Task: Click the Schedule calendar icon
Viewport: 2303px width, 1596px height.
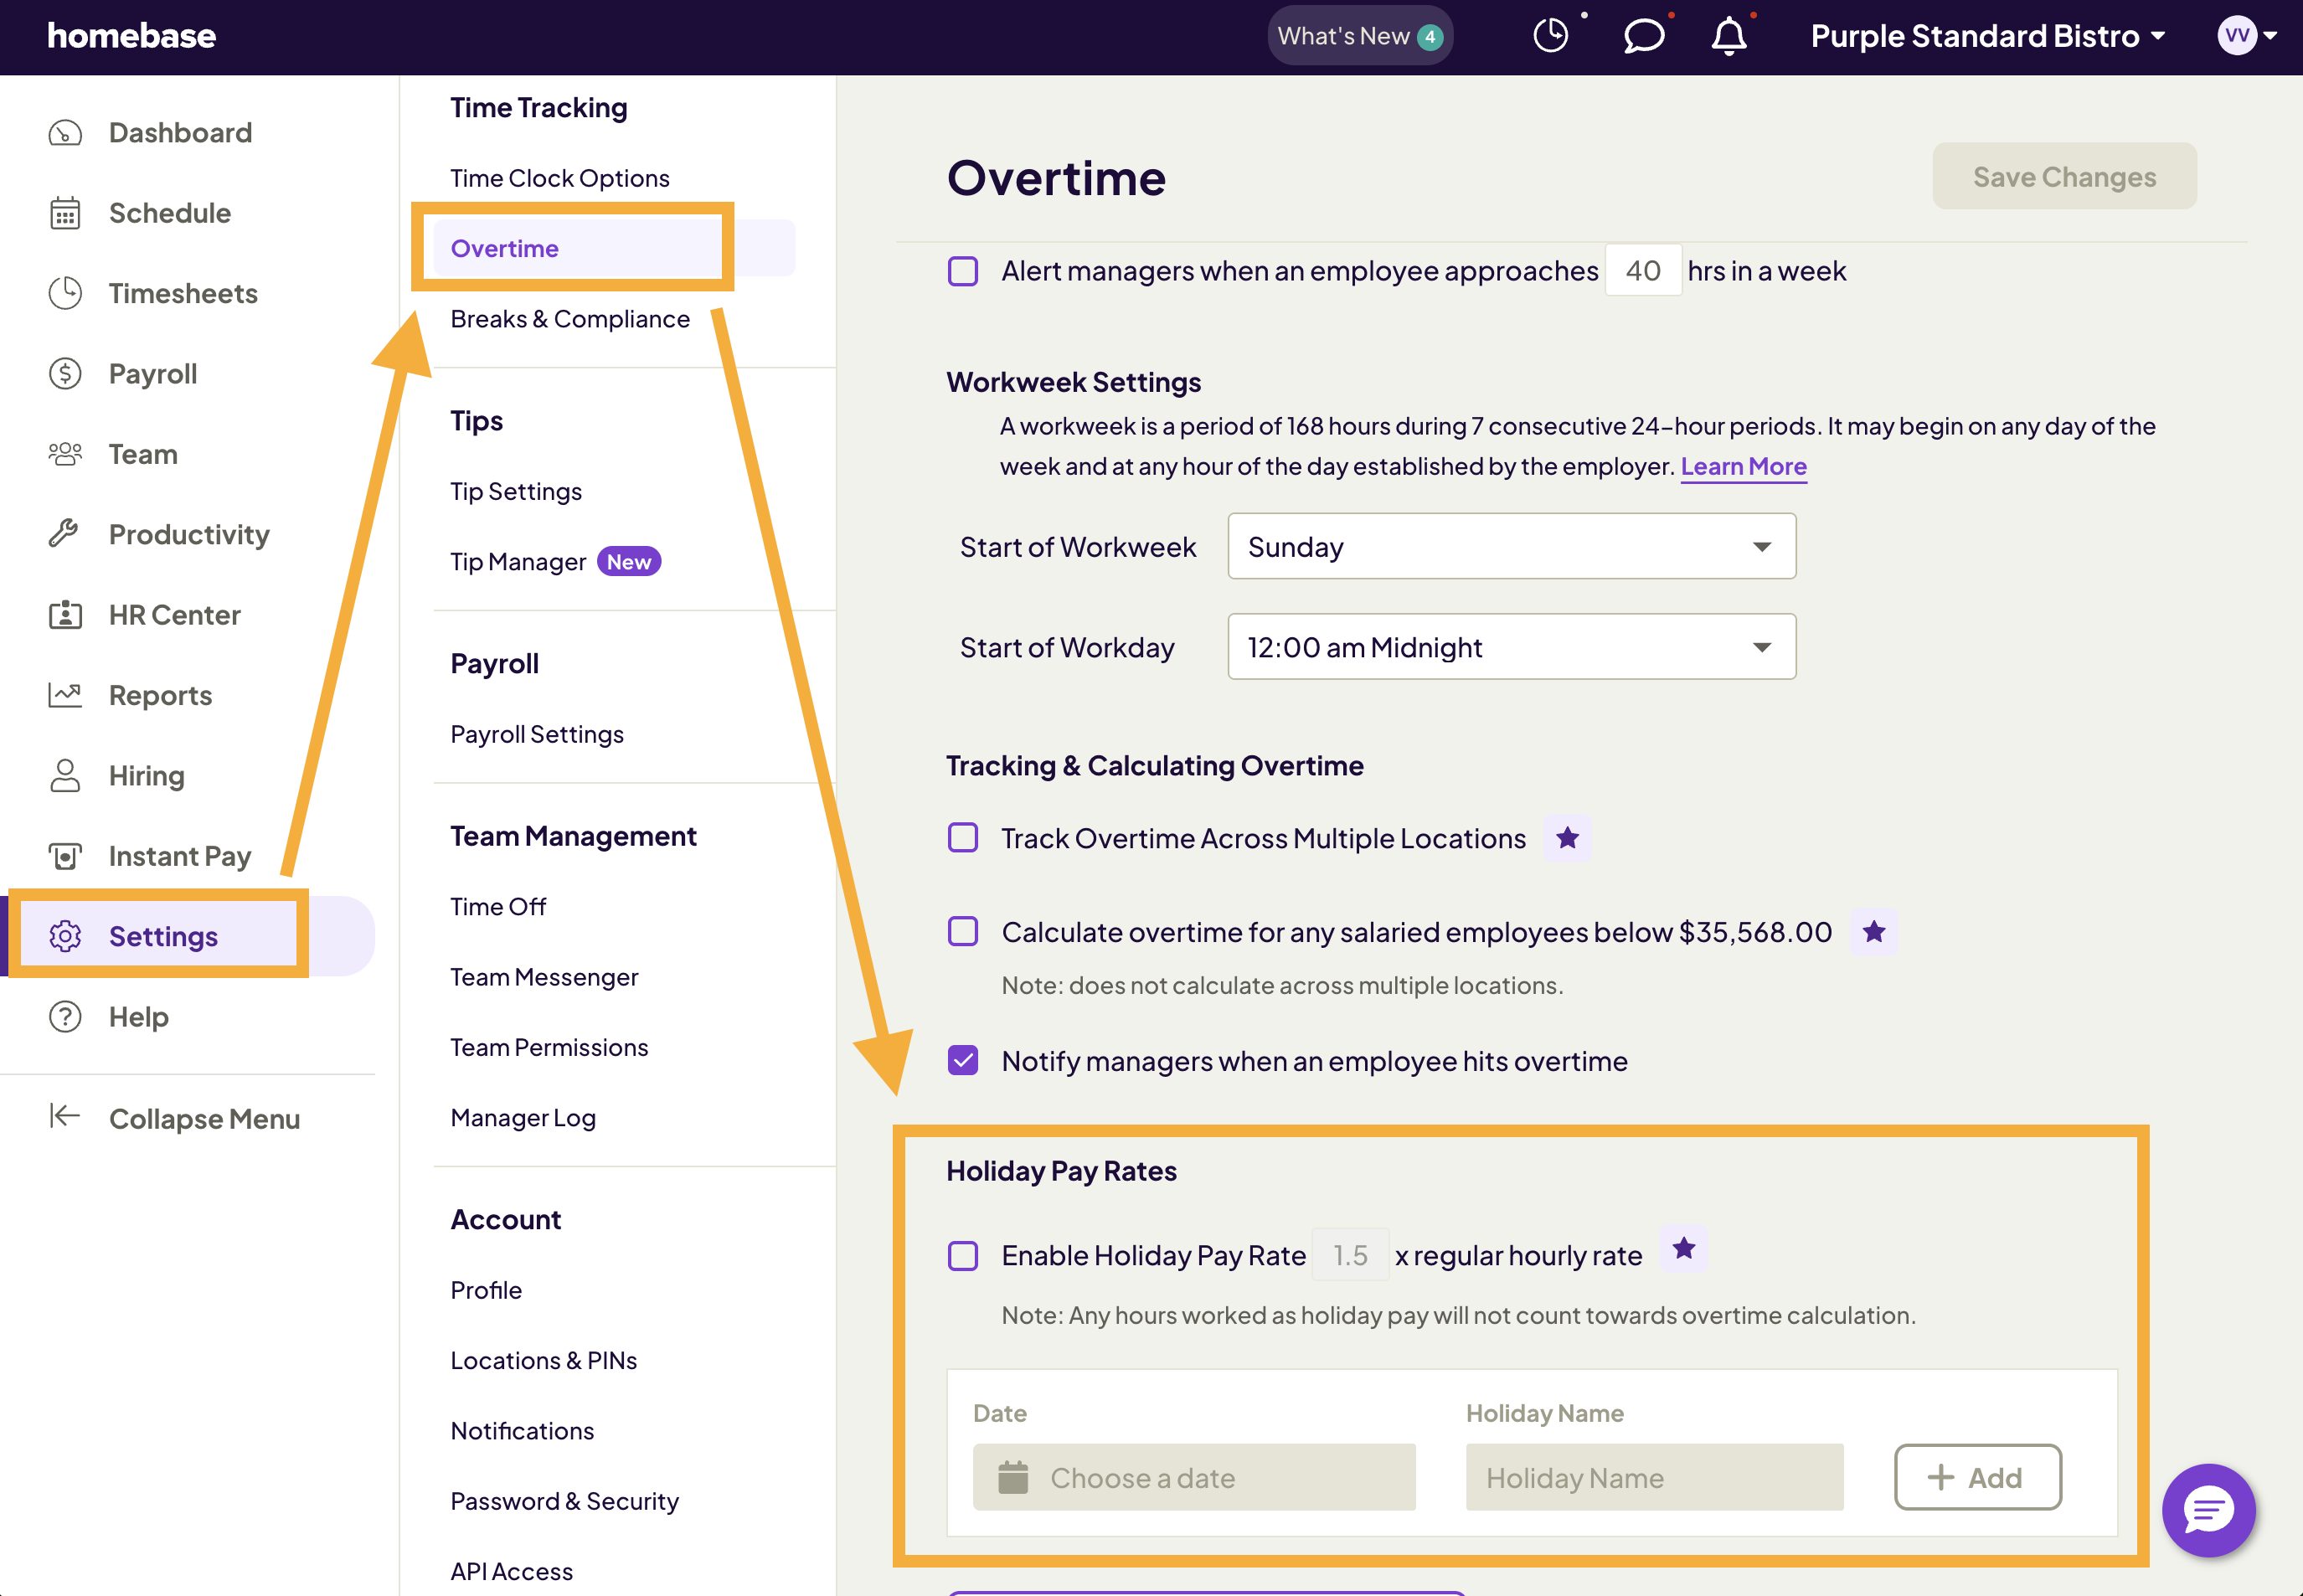Action: pos(65,213)
